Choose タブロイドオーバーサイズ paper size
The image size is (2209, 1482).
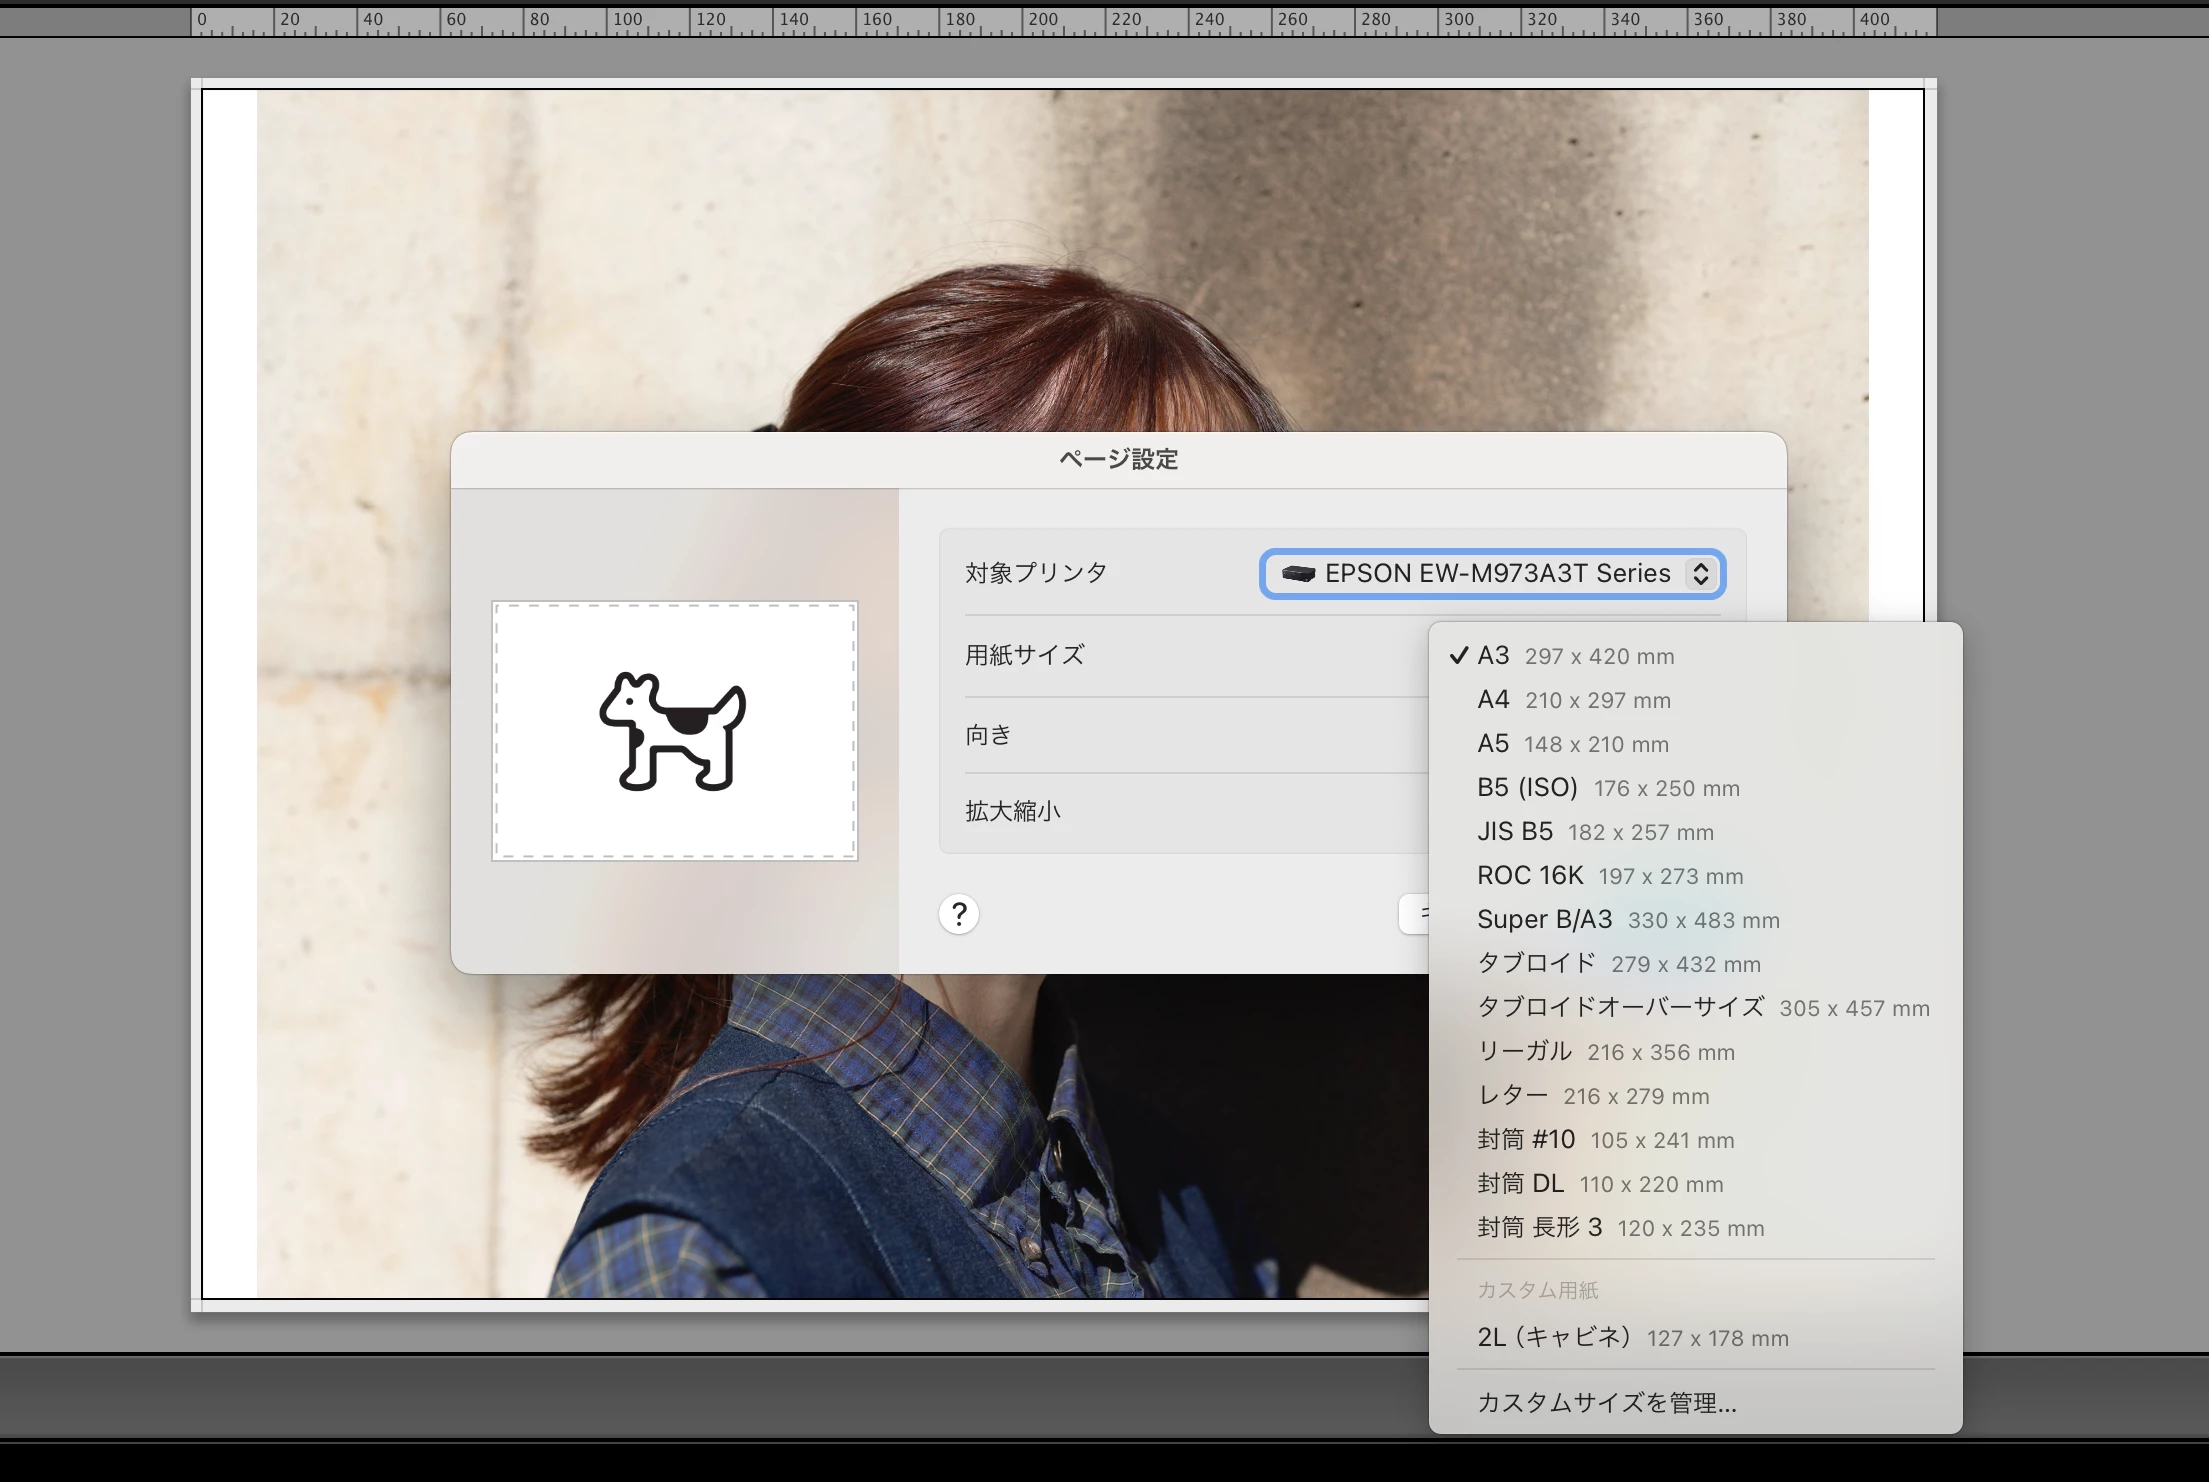click(1702, 1008)
